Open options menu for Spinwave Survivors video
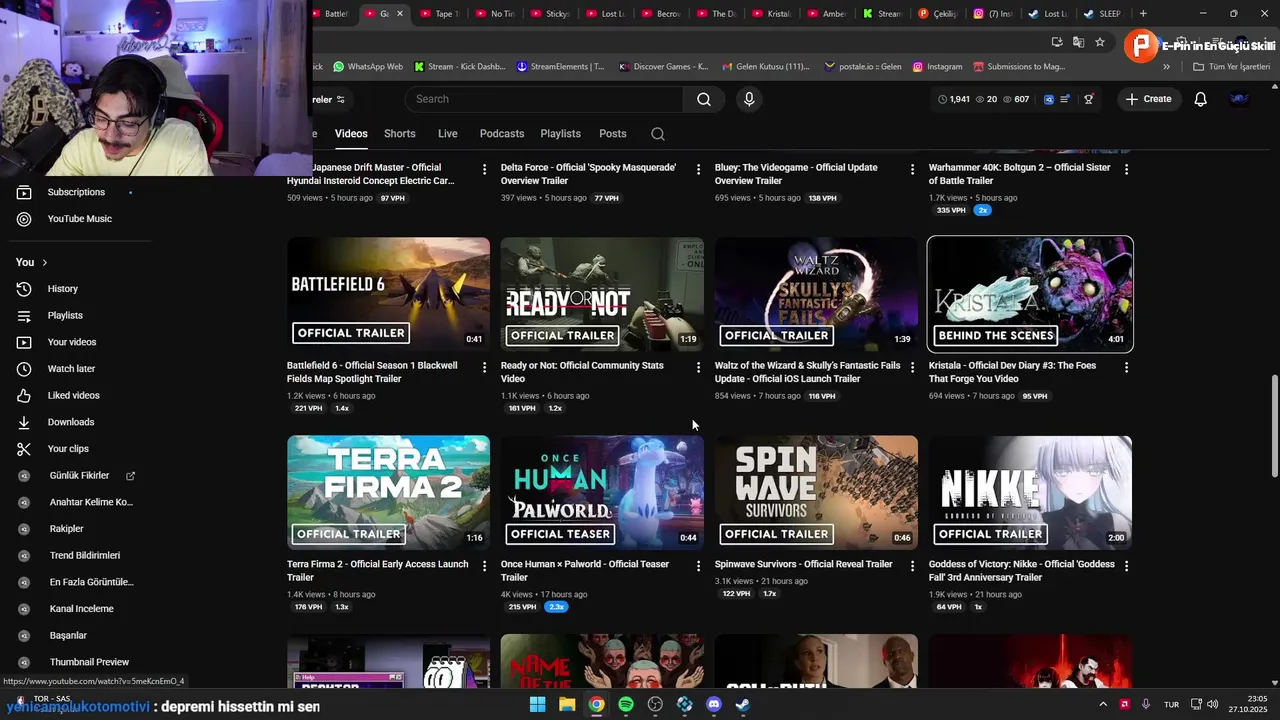 pos(912,566)
